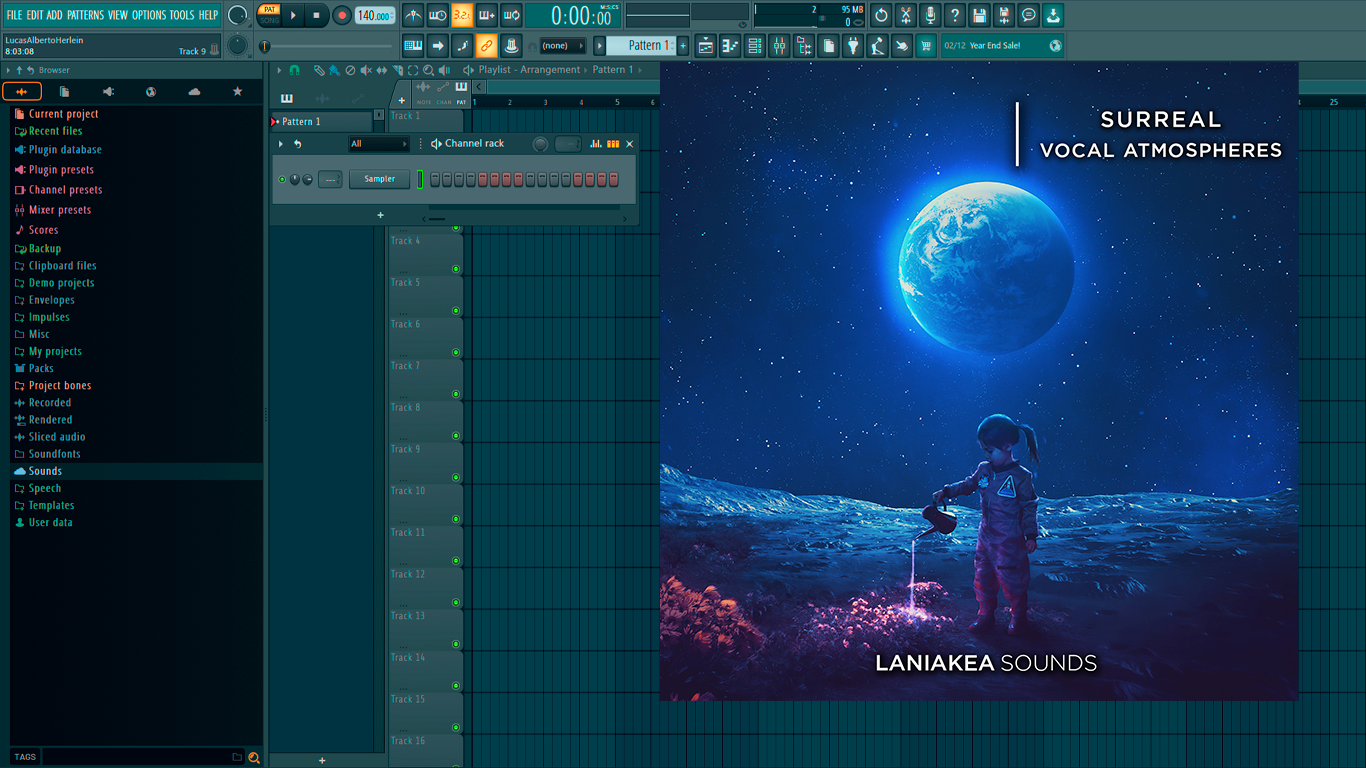1366x768 pixels.
Task: Open the FILE menu
Action: click(14, 15)
